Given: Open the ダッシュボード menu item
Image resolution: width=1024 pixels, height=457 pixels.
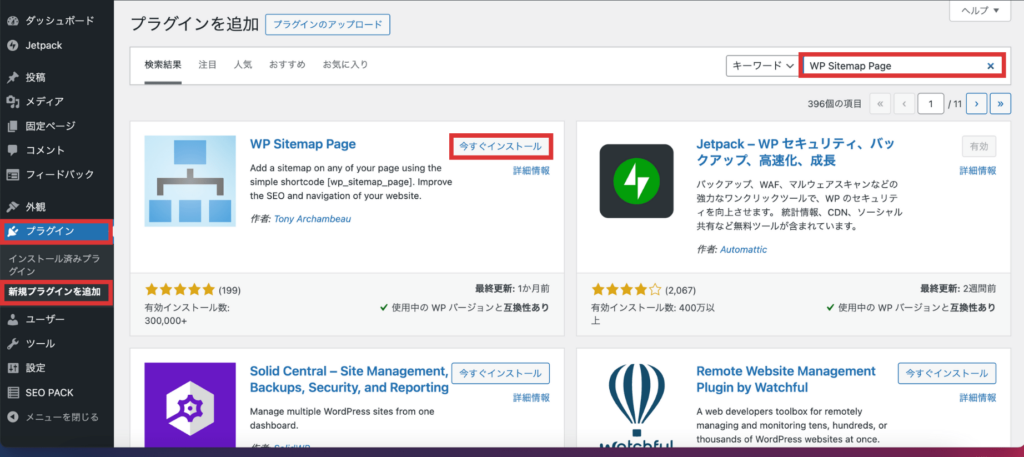Looking at the screenshot, I should coord(57,21).
